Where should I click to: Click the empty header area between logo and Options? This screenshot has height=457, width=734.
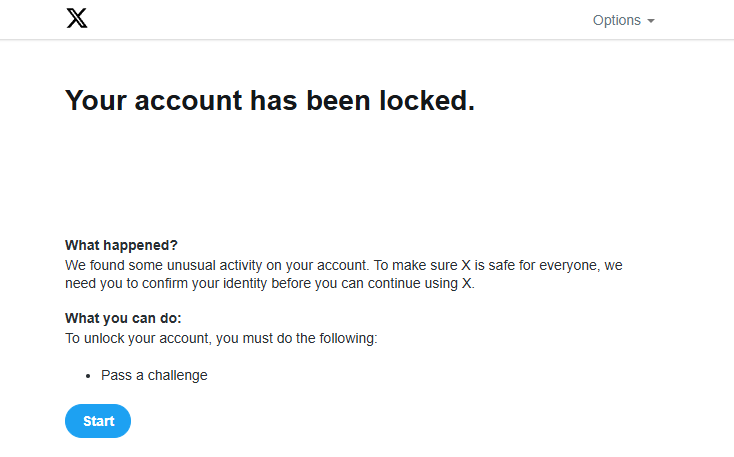click(340, 20)
